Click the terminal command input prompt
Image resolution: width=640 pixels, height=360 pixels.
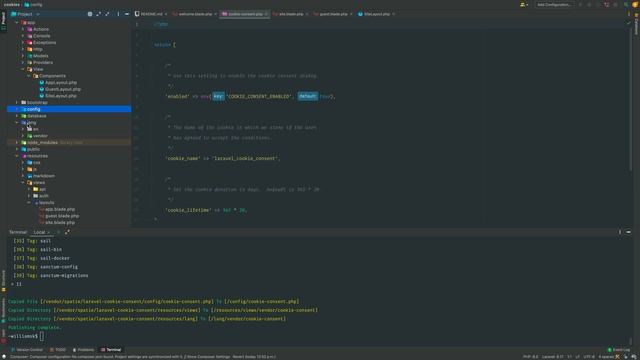(42, 336)
